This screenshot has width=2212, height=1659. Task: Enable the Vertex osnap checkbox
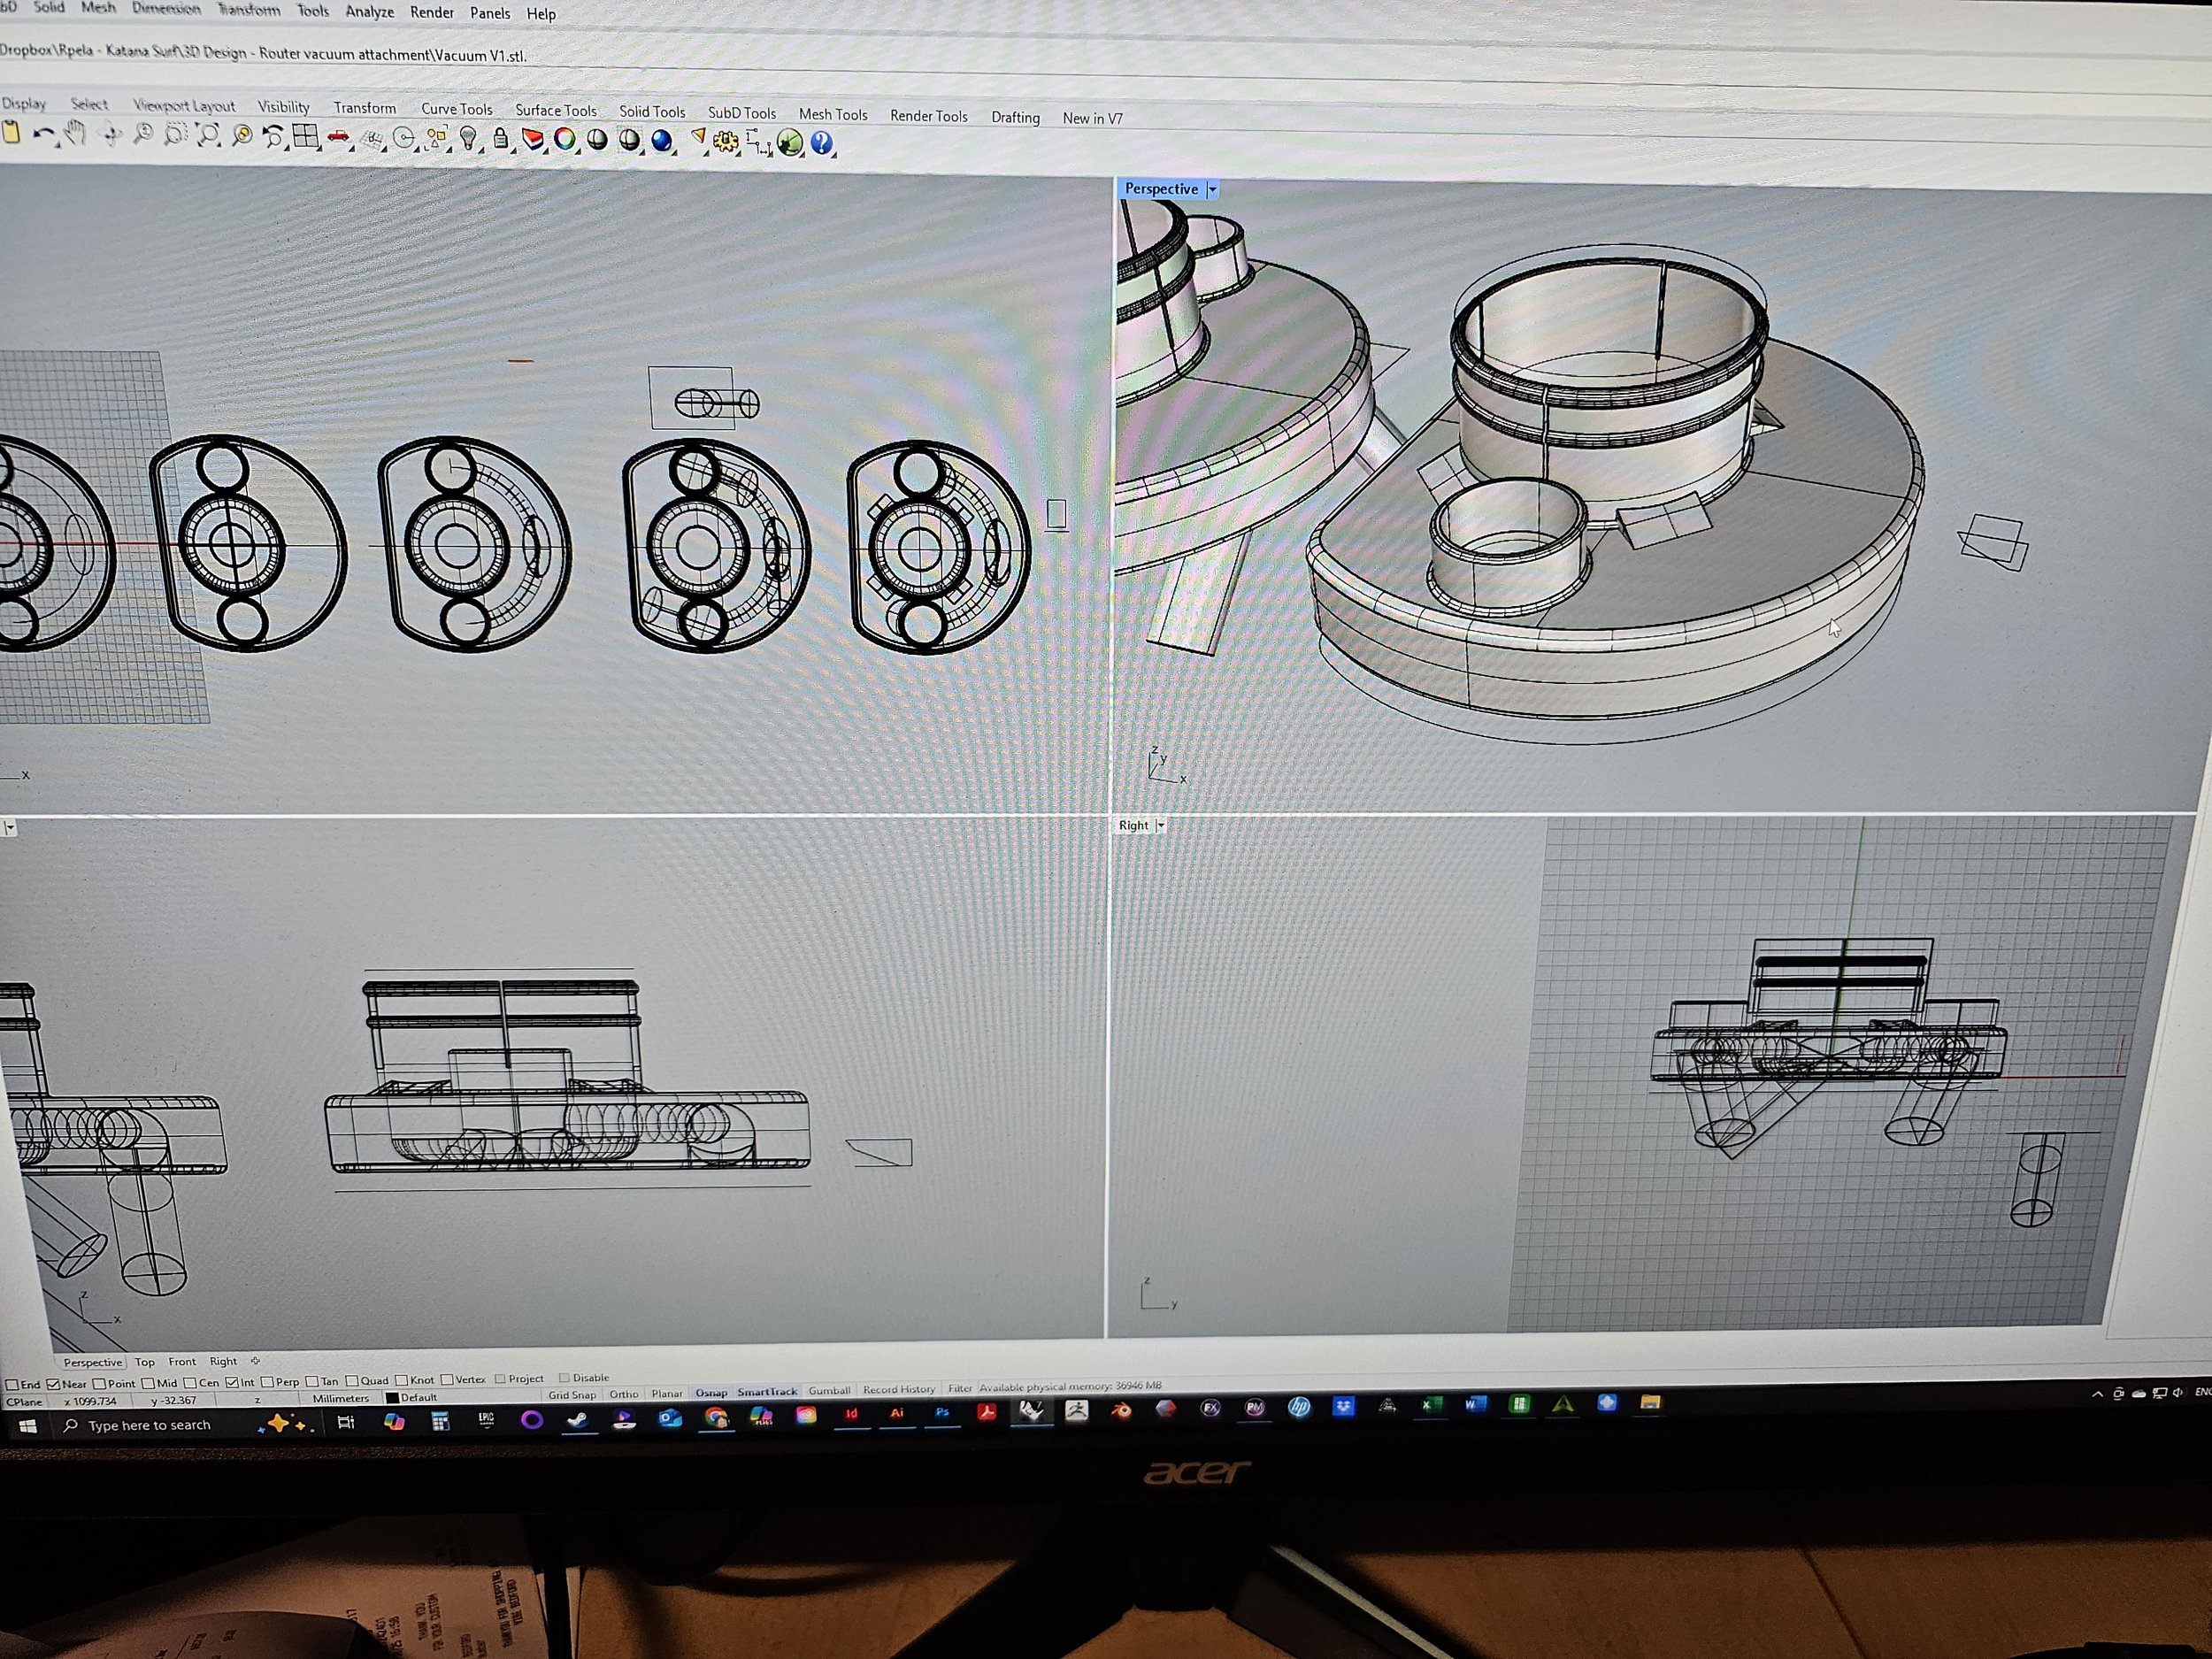447,1380
